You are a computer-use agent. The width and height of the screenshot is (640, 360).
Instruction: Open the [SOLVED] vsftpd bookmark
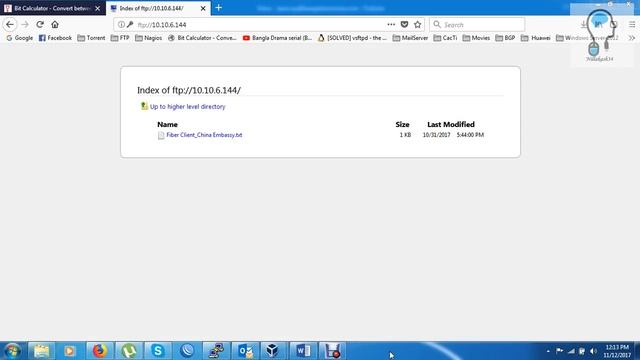tap(352, 38)
